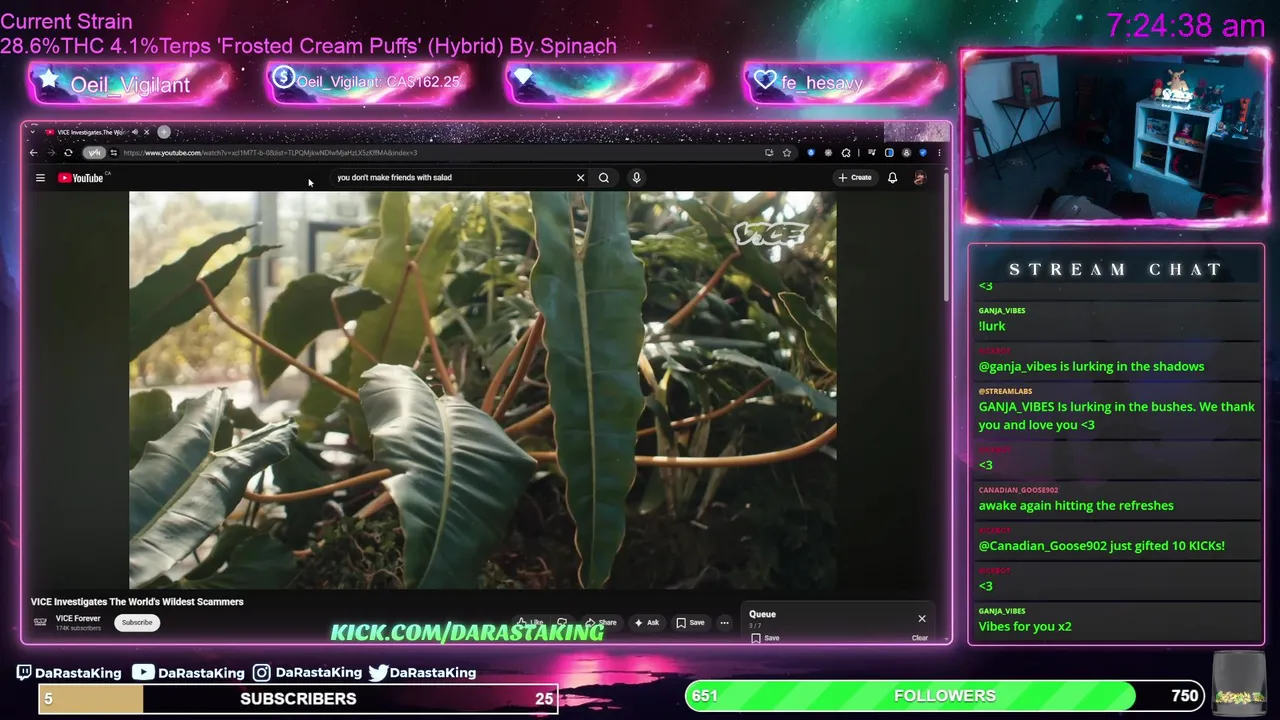Image resolution: width=1280 pixels, height=720 pixels.
Task: Clear the YouTube search text with the X
Action: point(580,178)
